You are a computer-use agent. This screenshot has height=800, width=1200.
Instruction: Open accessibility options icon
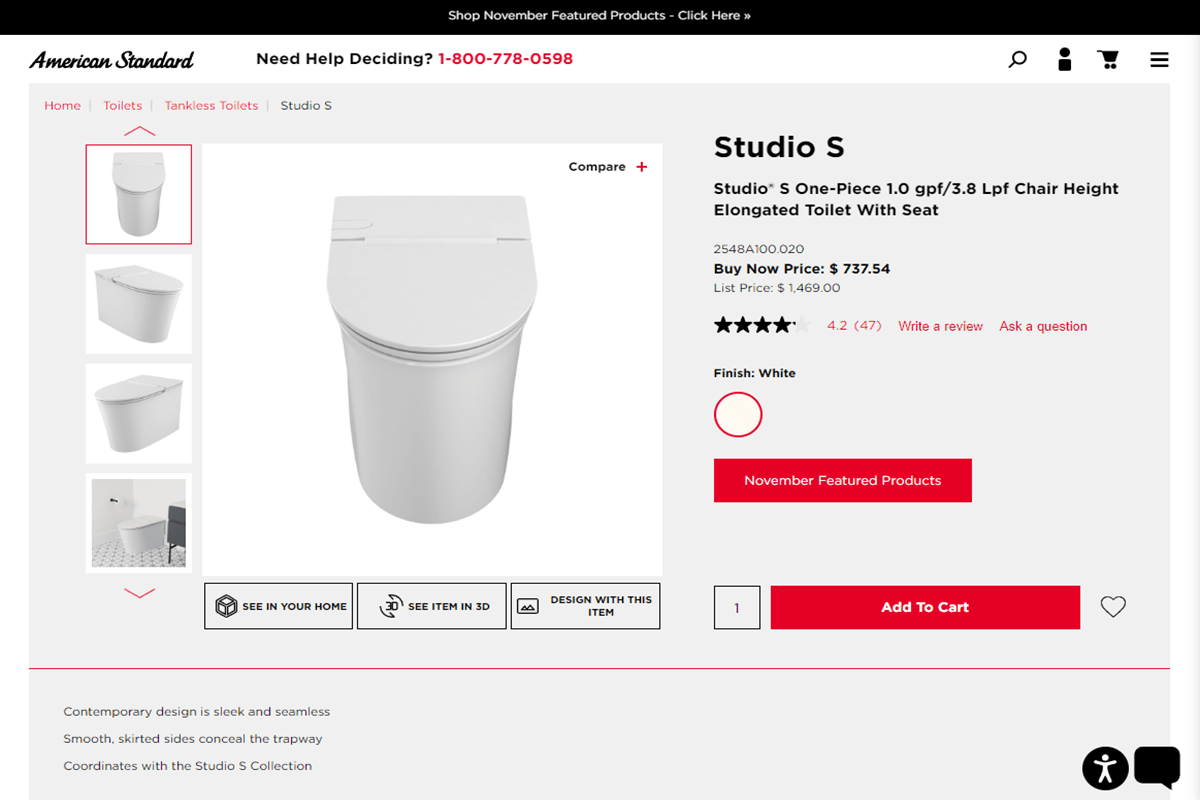click(x=1105, y=768)
